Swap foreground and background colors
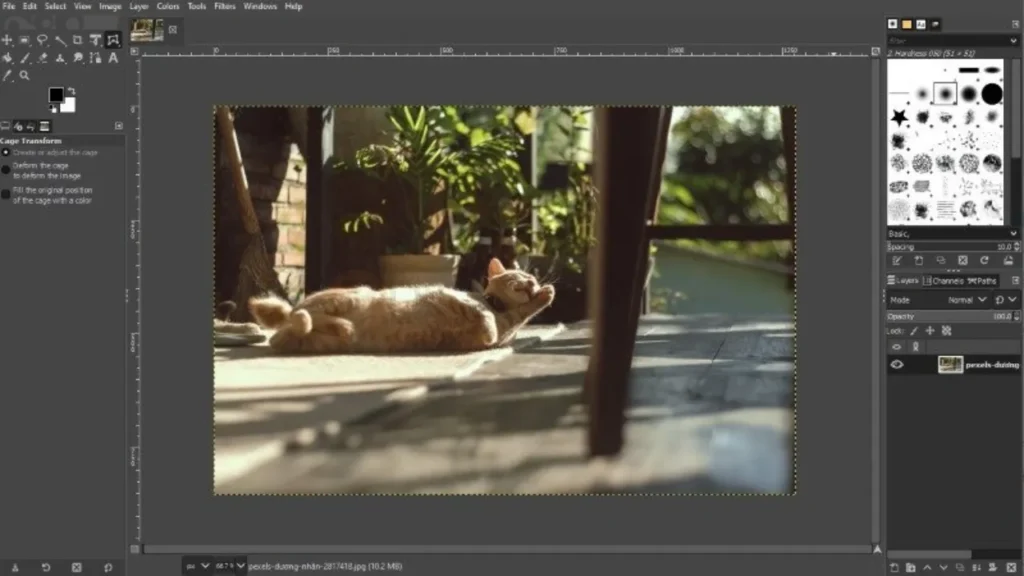Image resolution: width=1024 pixels, height=576 pixels. [72, 91]
